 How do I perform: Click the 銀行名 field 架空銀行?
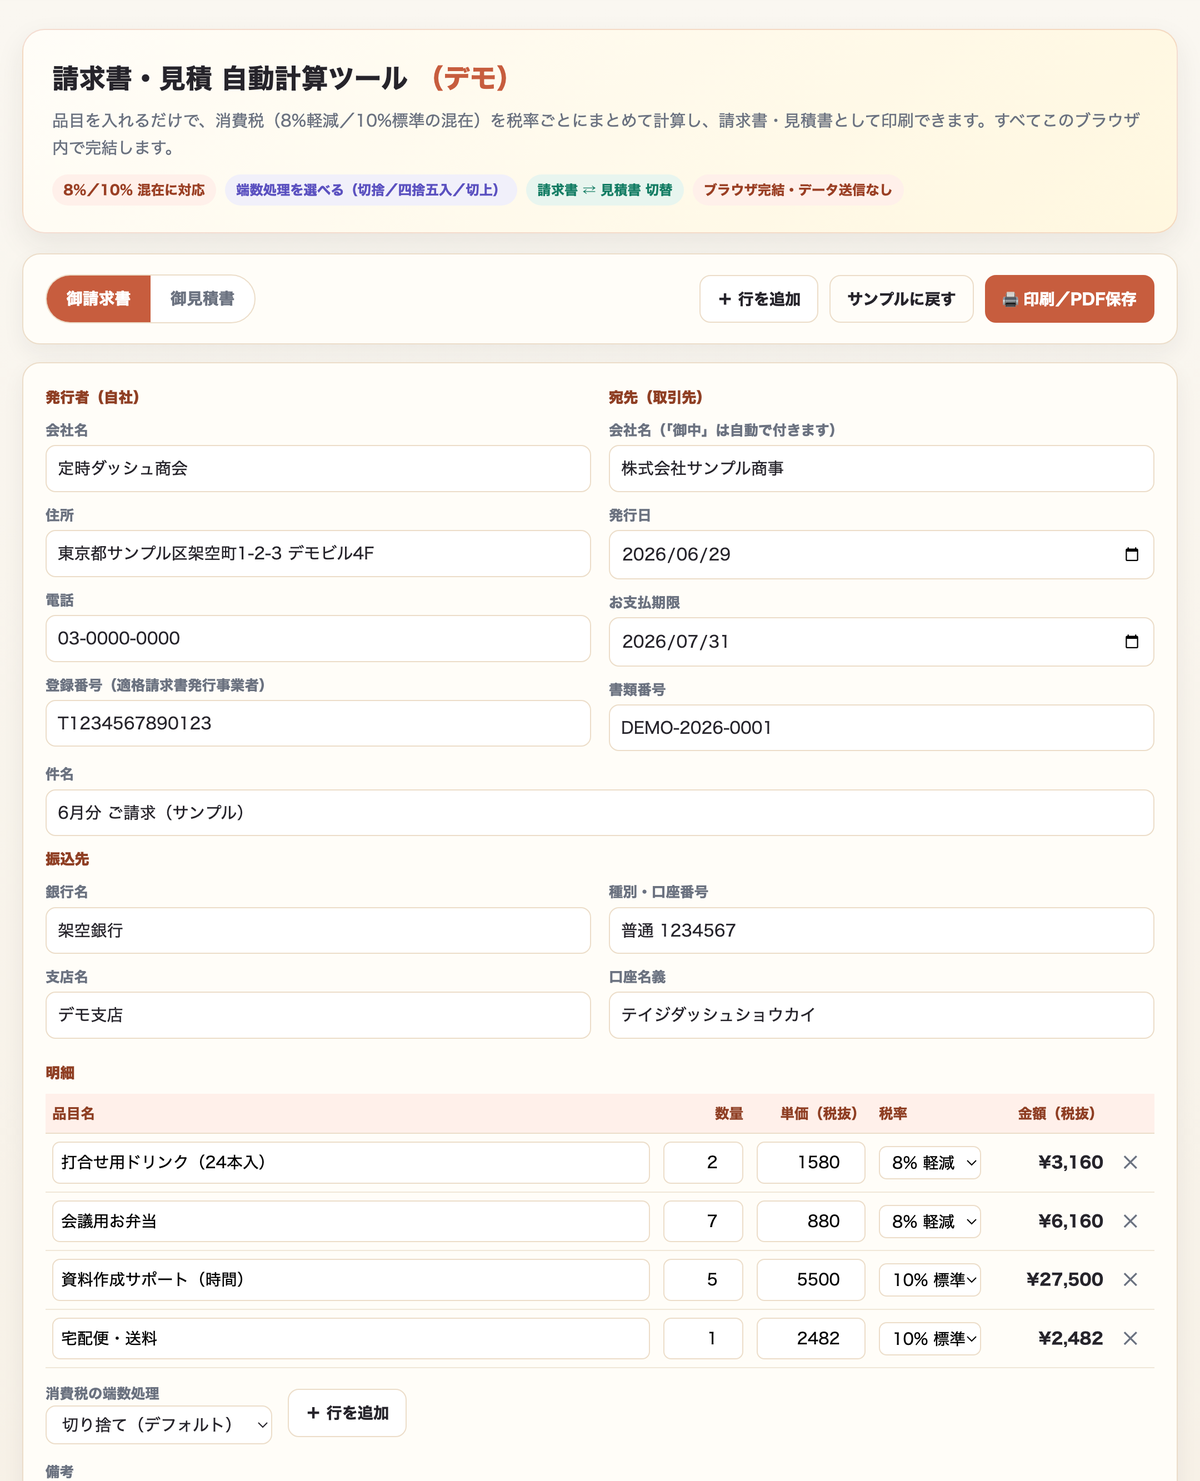318,930
